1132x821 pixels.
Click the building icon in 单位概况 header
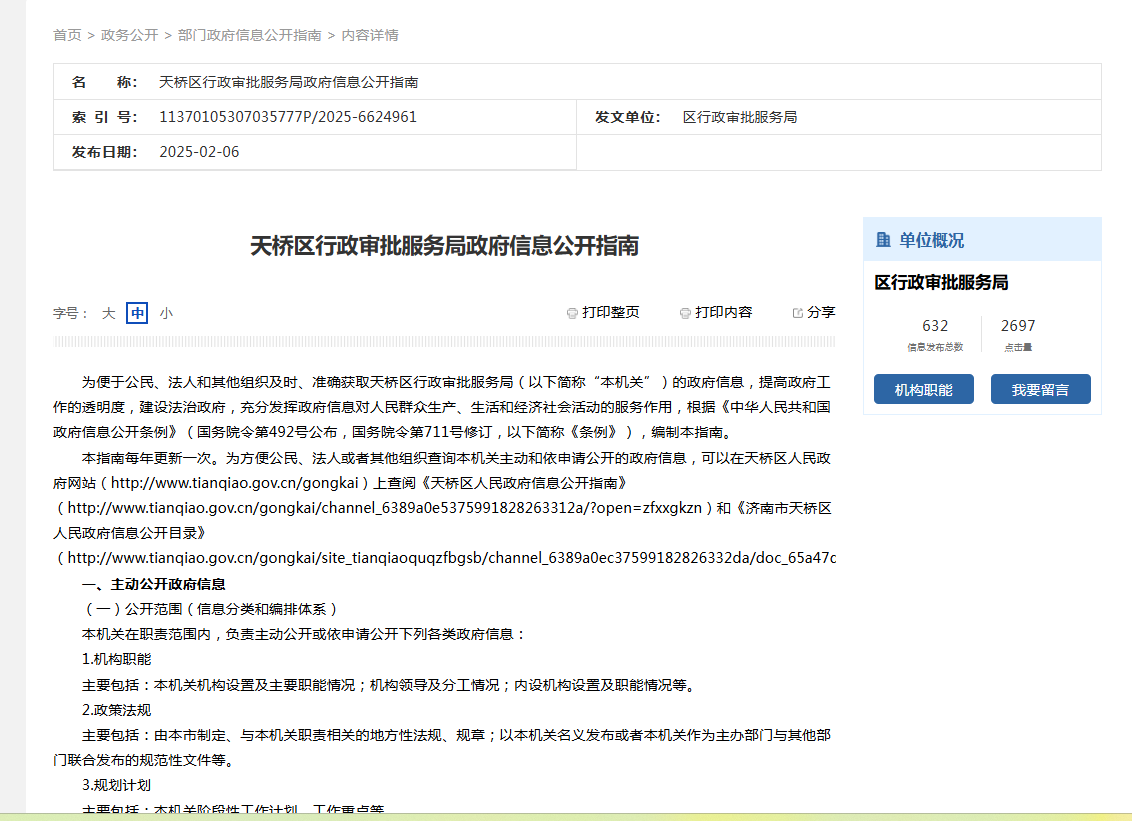[x=883, y=240]
